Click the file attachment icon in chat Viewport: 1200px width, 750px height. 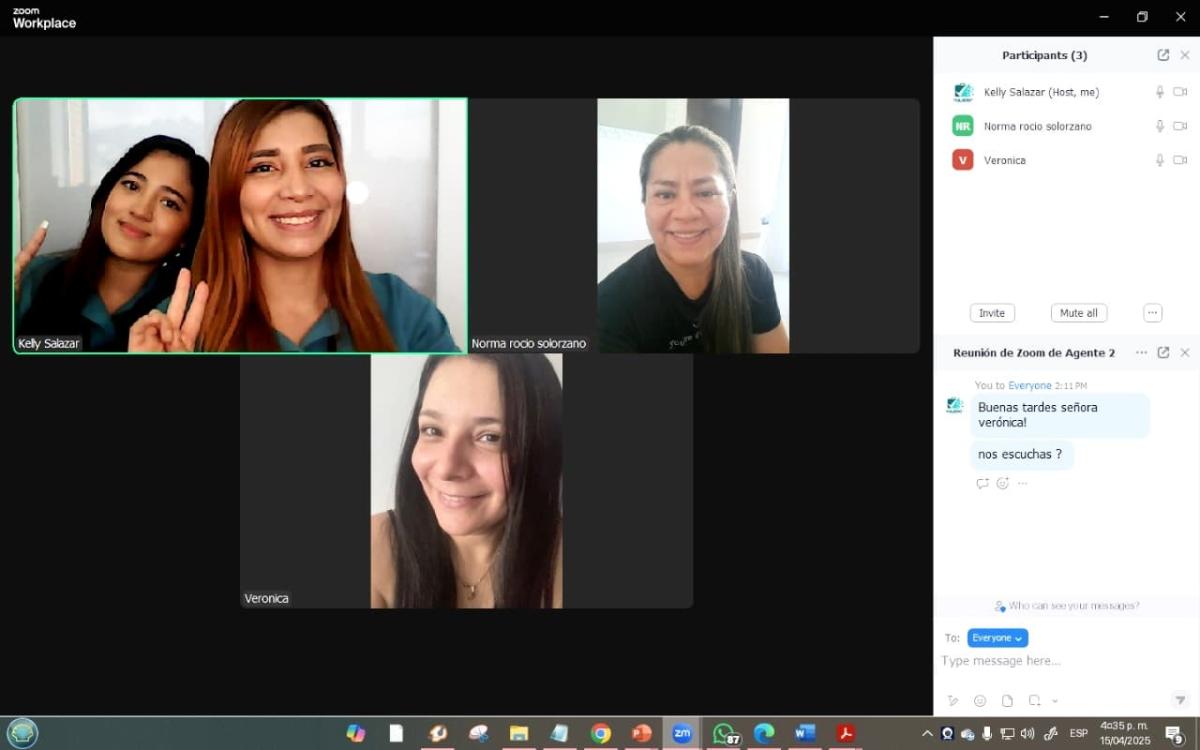pyautogui.click(x=1007, y=701)
